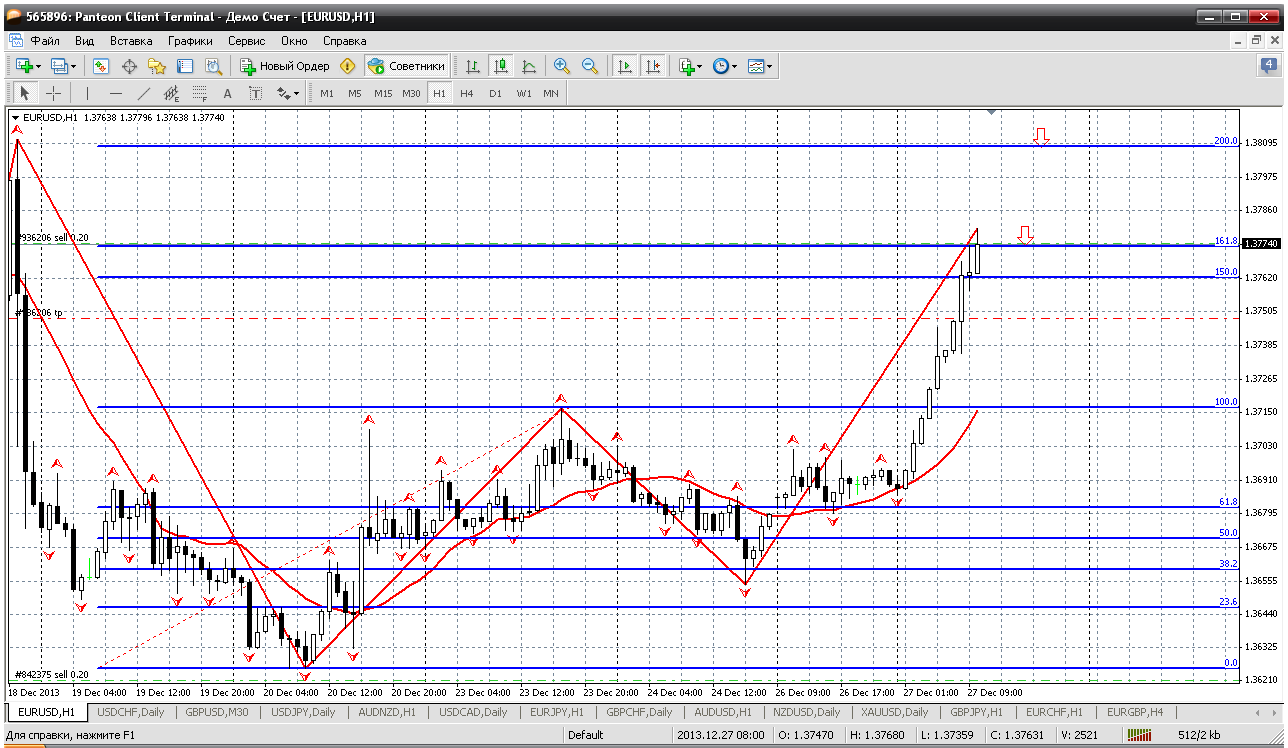Open the Market Watch window icon

click(101, 66)
